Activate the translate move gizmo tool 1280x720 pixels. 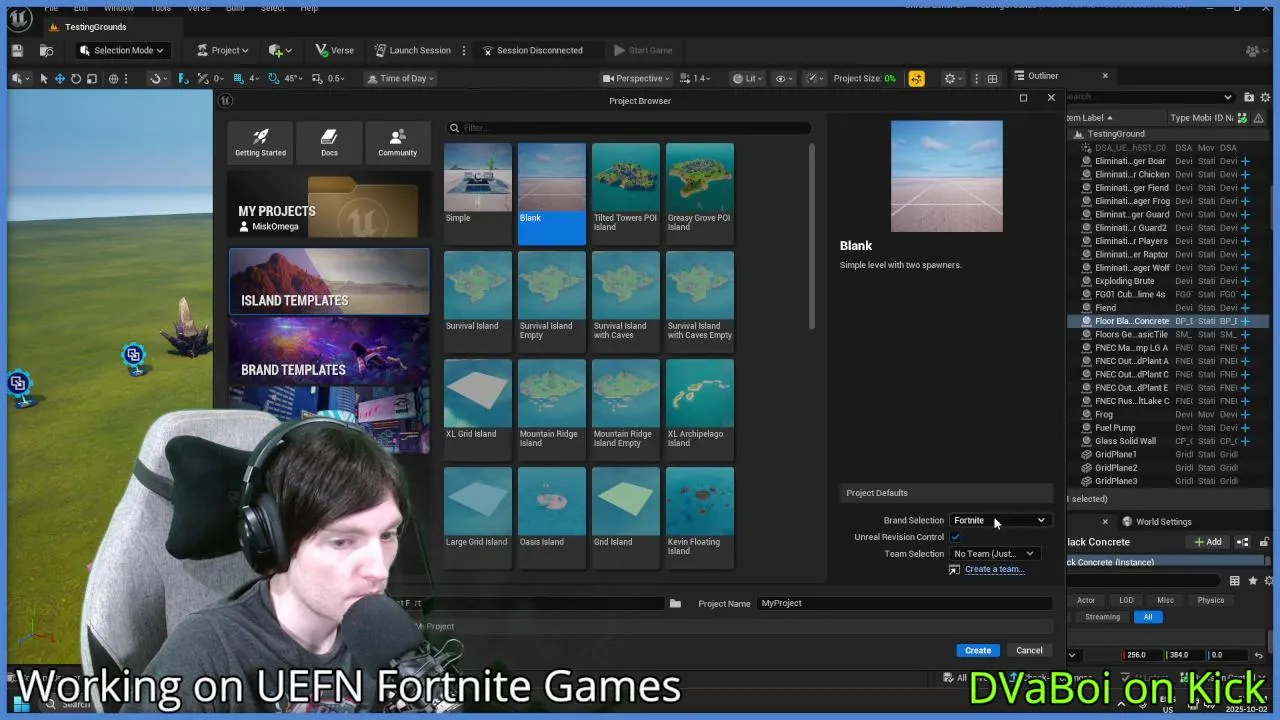59,78
